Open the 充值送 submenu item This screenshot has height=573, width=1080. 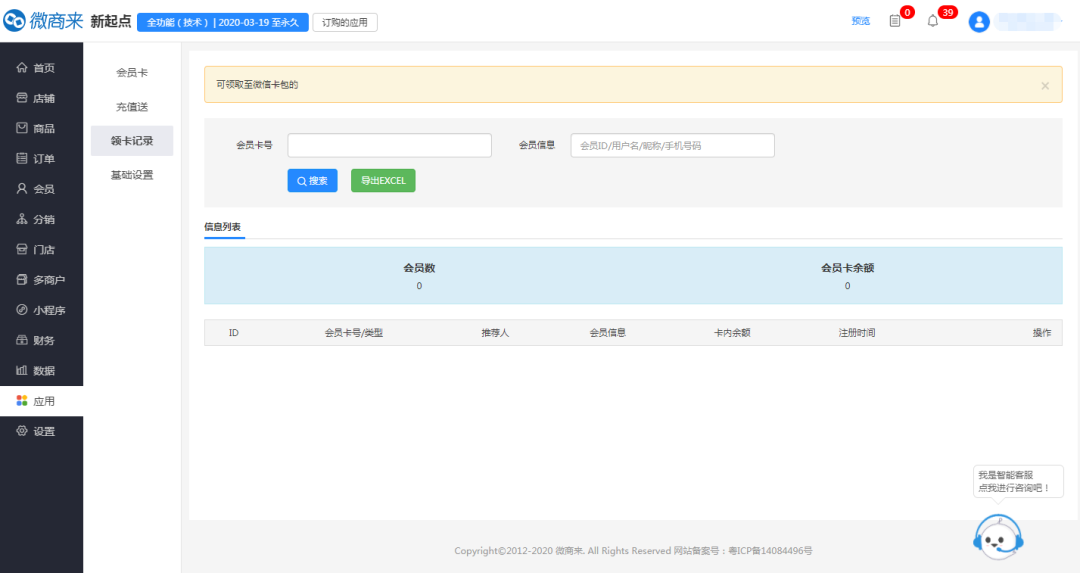pos(132,106)
